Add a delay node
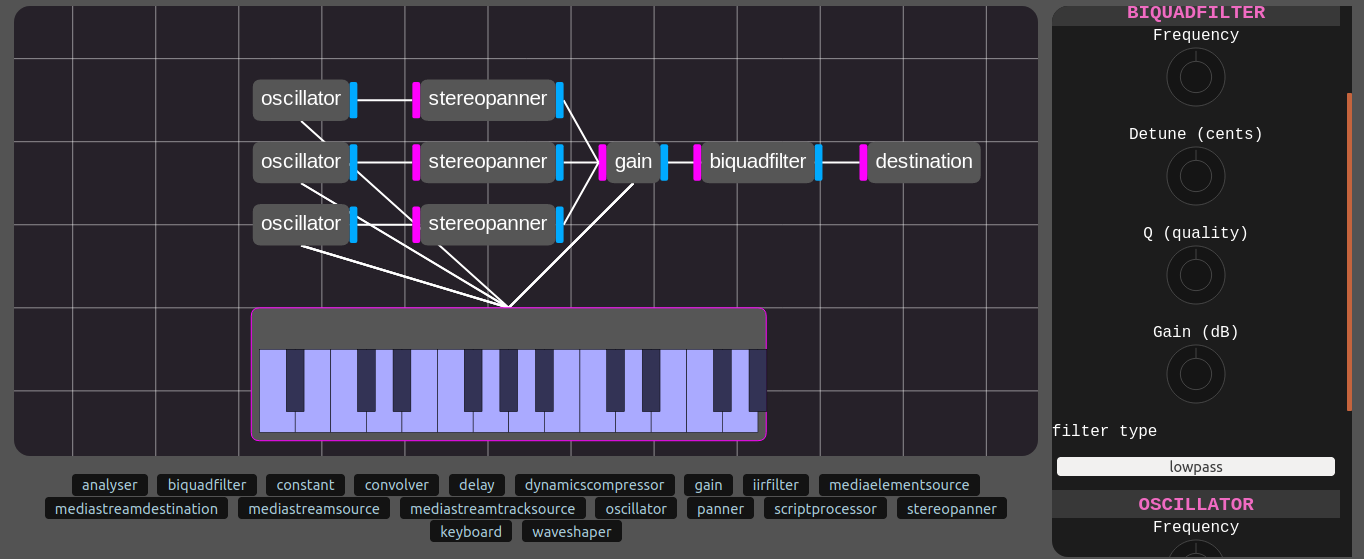 pos(477,485)
